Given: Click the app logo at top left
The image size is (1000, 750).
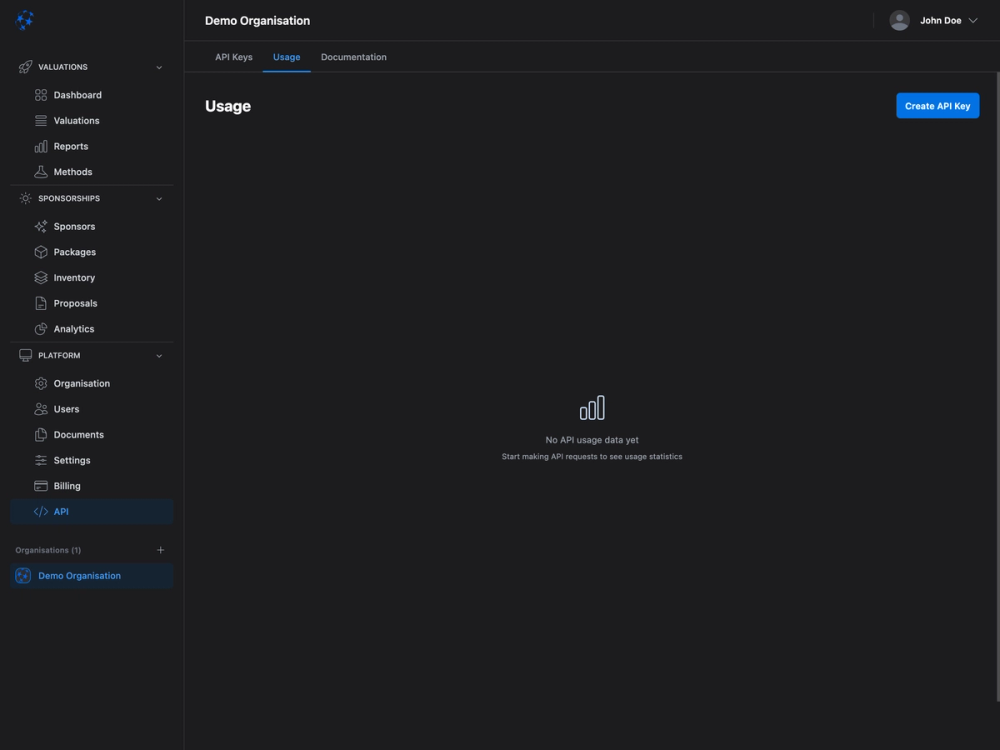Looking at the screenshot, I should pos(24,19).
